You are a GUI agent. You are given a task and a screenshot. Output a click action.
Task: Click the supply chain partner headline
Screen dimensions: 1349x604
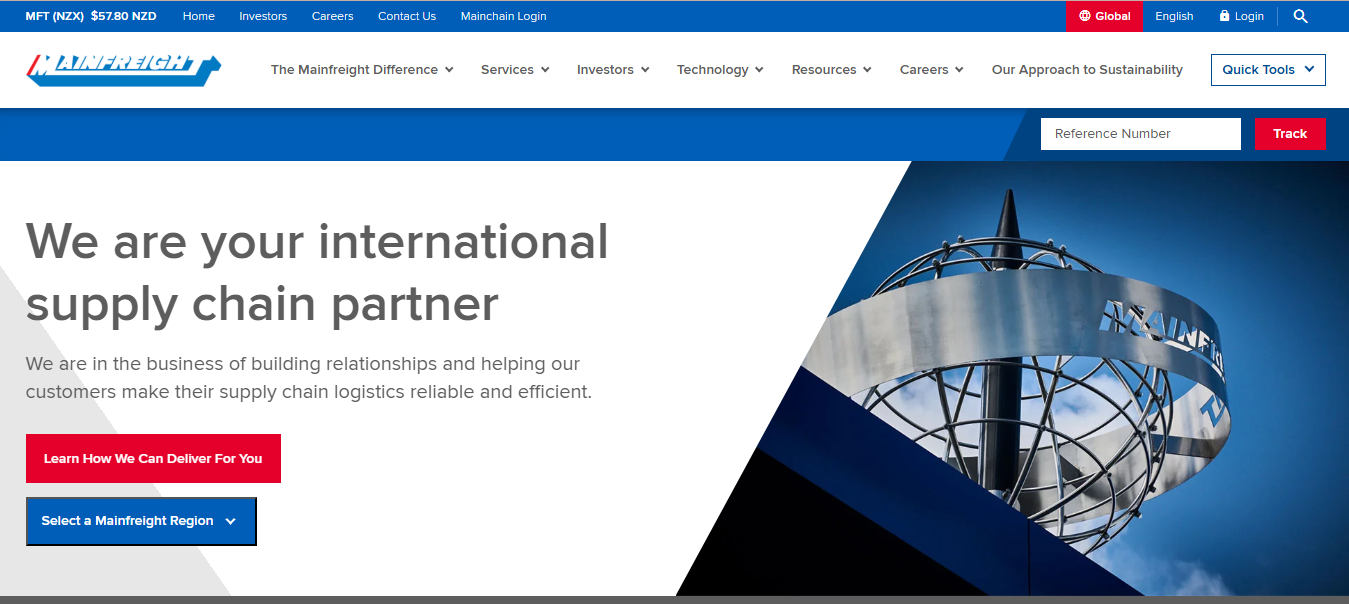coord(317,272)
